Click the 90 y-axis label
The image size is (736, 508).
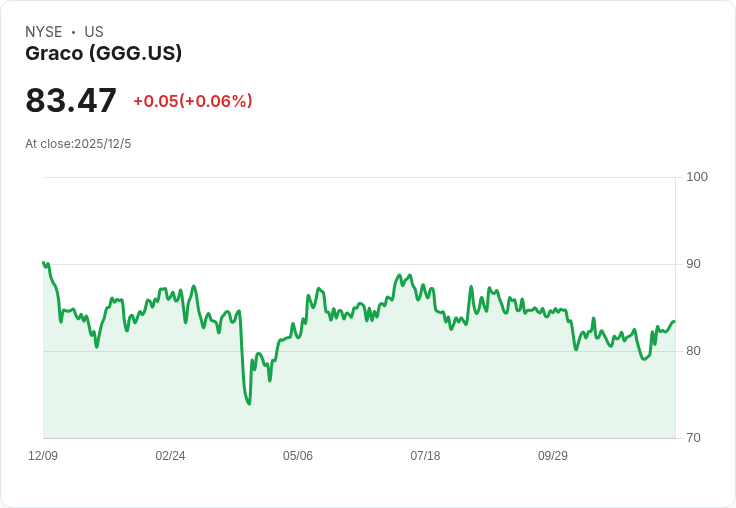(693, 264)
